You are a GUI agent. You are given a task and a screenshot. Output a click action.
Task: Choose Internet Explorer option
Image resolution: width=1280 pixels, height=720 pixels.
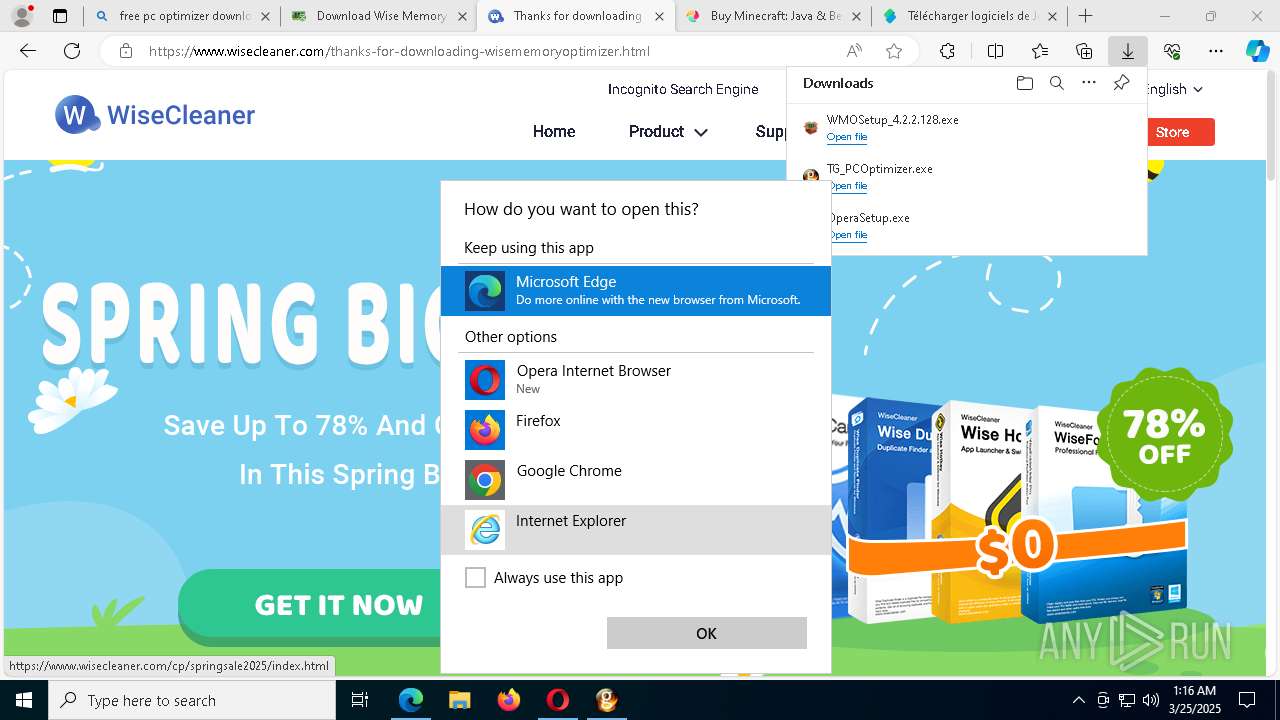tap(636, 530)
